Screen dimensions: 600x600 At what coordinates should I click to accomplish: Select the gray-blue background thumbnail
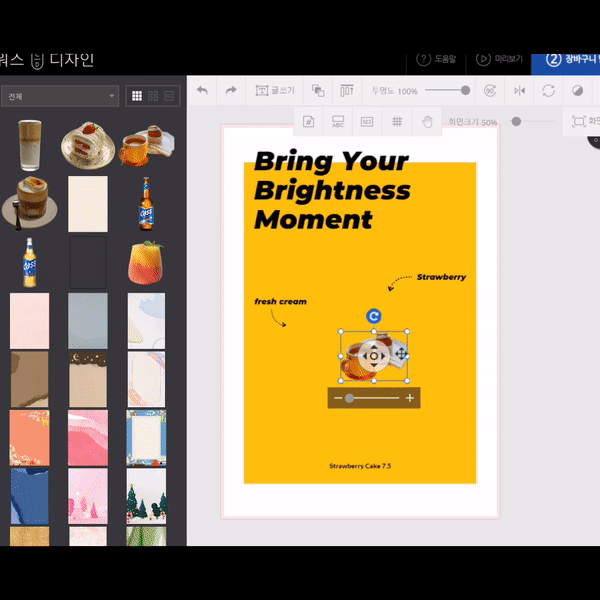(x=88, y=321)
